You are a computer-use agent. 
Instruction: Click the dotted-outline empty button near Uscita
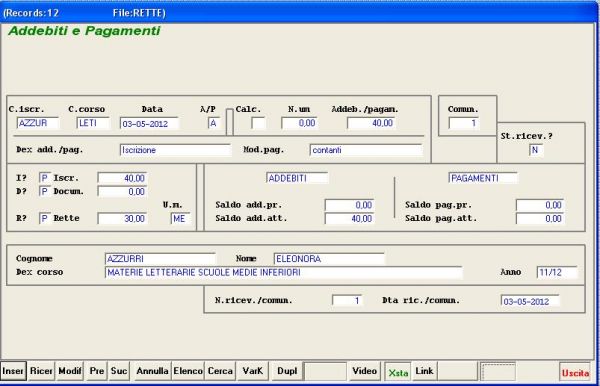[x=498, y=372]
